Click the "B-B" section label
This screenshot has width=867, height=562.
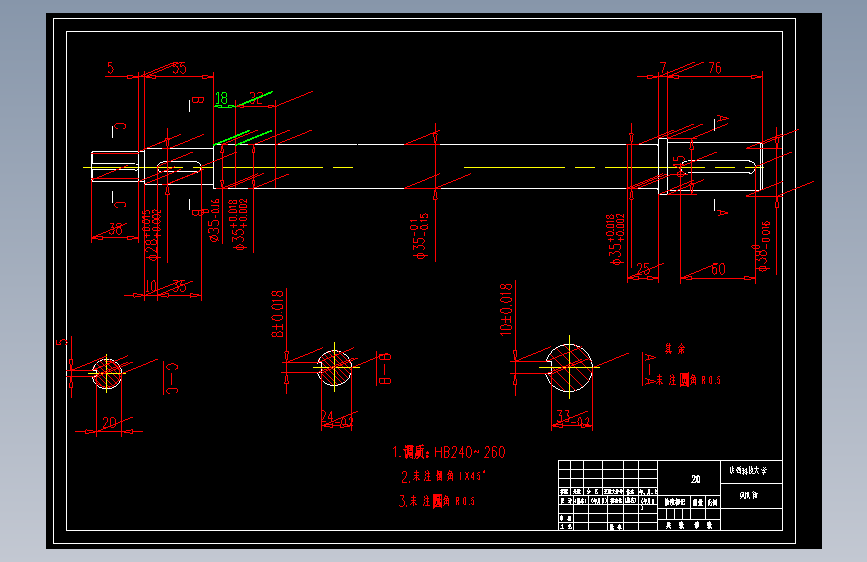coord(385,368)
